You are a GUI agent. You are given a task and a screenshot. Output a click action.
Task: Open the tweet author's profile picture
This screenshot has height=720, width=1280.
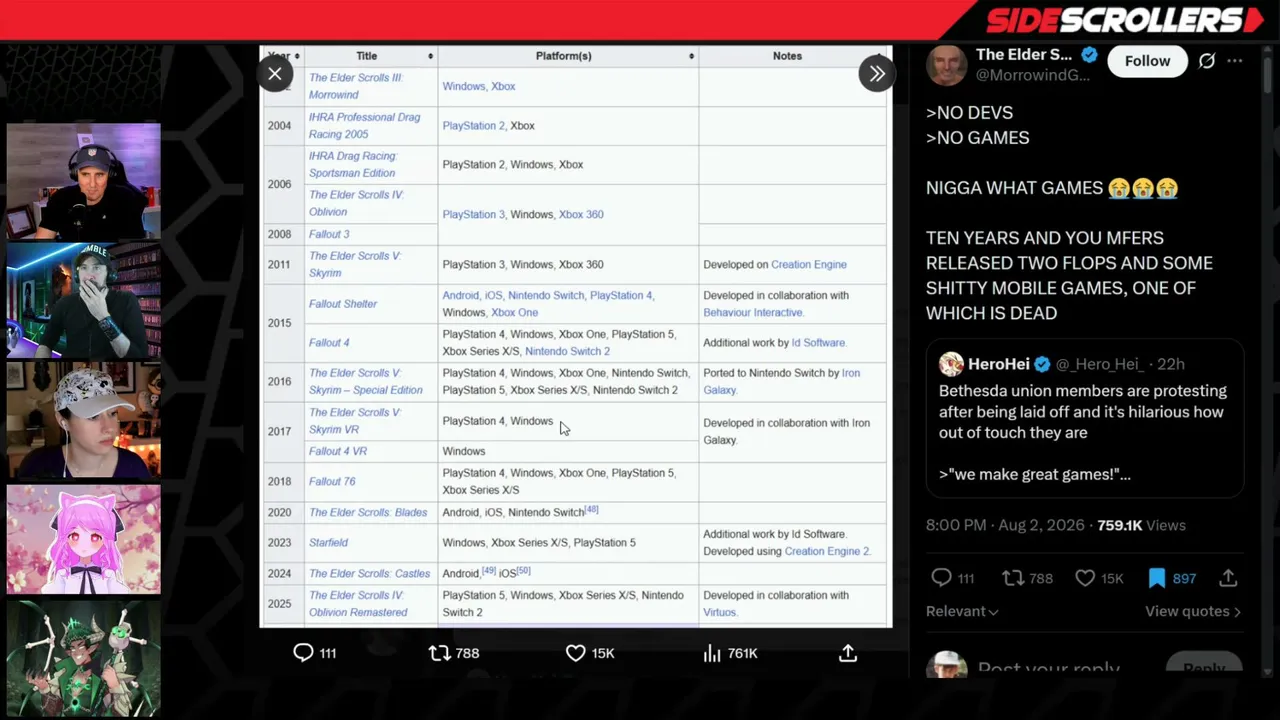[946, 65]
